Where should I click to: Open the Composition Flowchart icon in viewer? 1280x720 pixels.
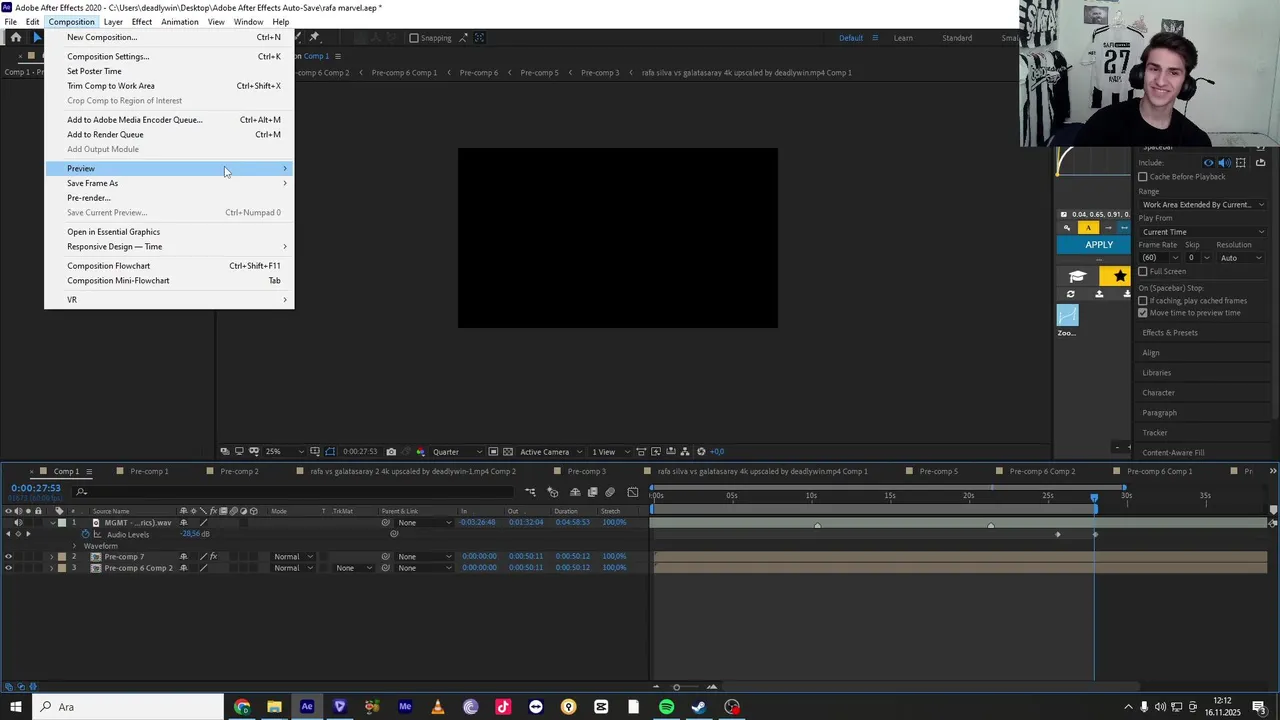(x=685, y=452)
